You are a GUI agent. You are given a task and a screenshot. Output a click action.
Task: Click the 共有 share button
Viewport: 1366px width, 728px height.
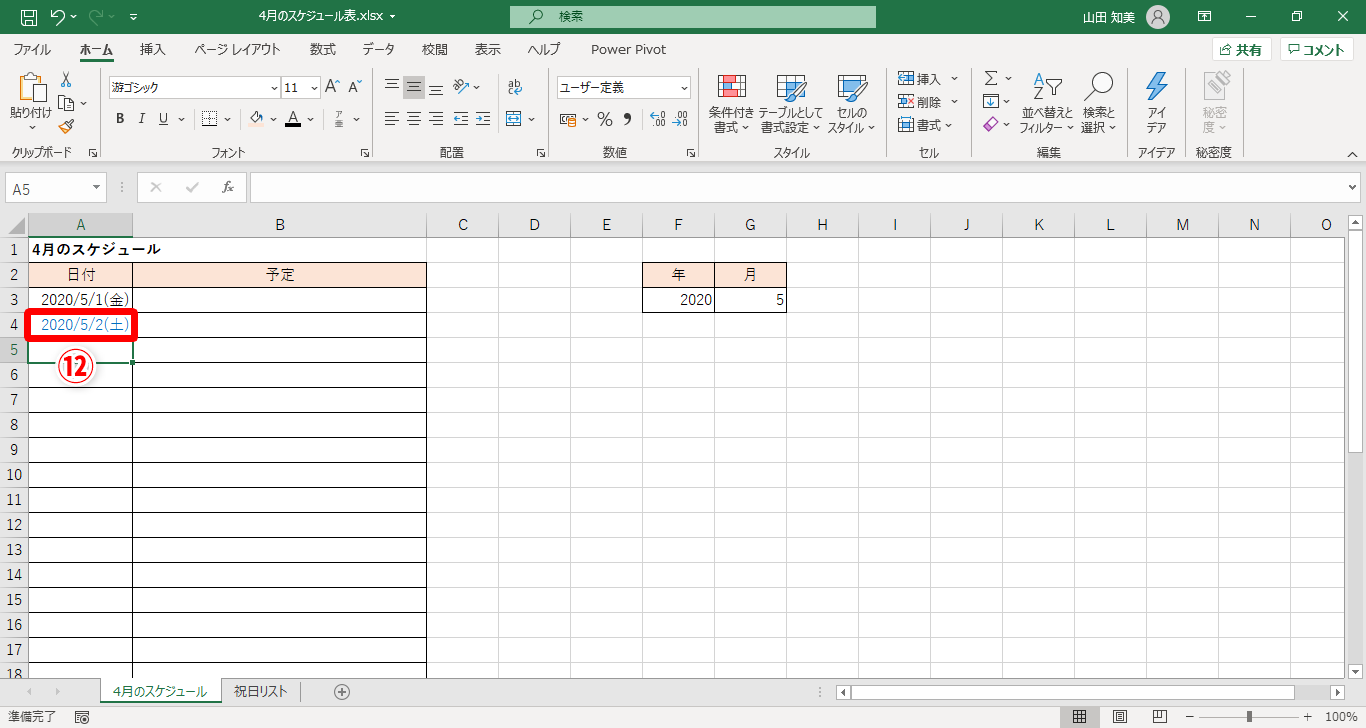click(x=1241, y=50)
